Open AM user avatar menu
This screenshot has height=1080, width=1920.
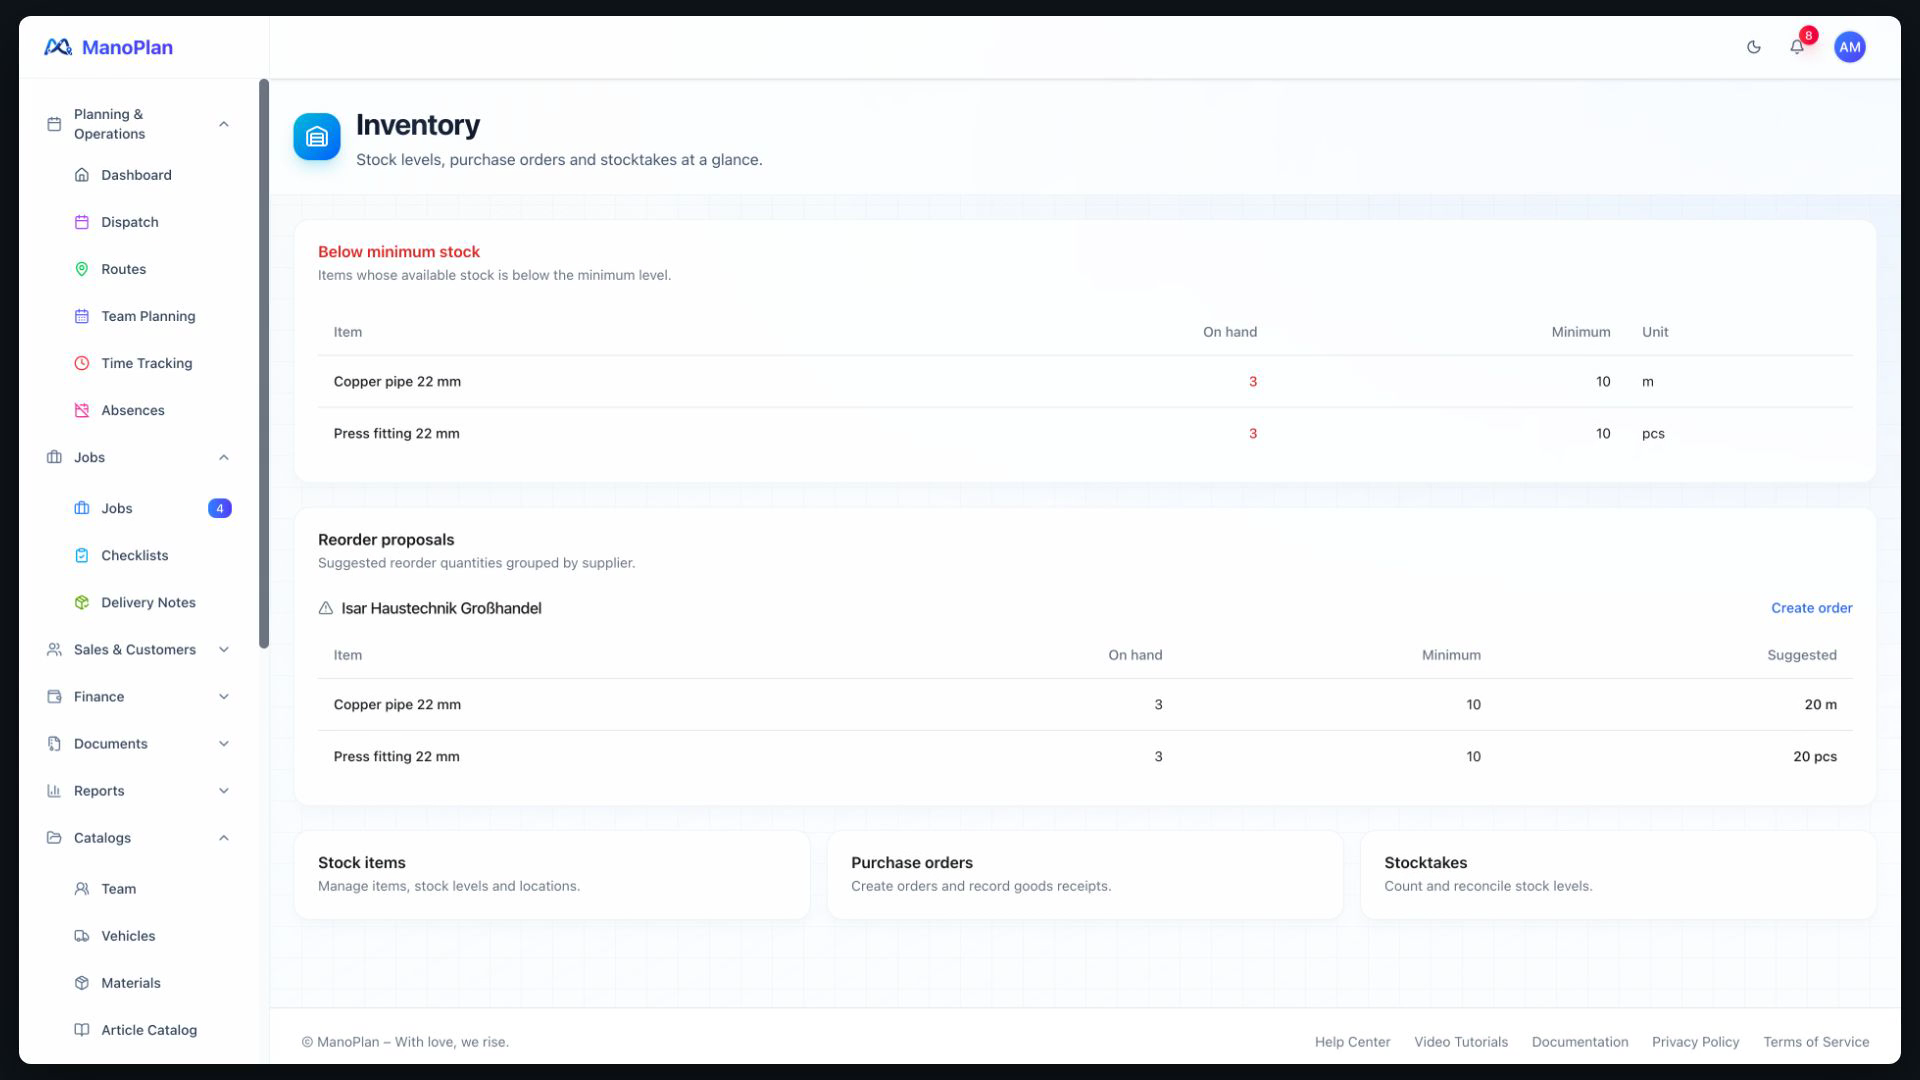1849,47
